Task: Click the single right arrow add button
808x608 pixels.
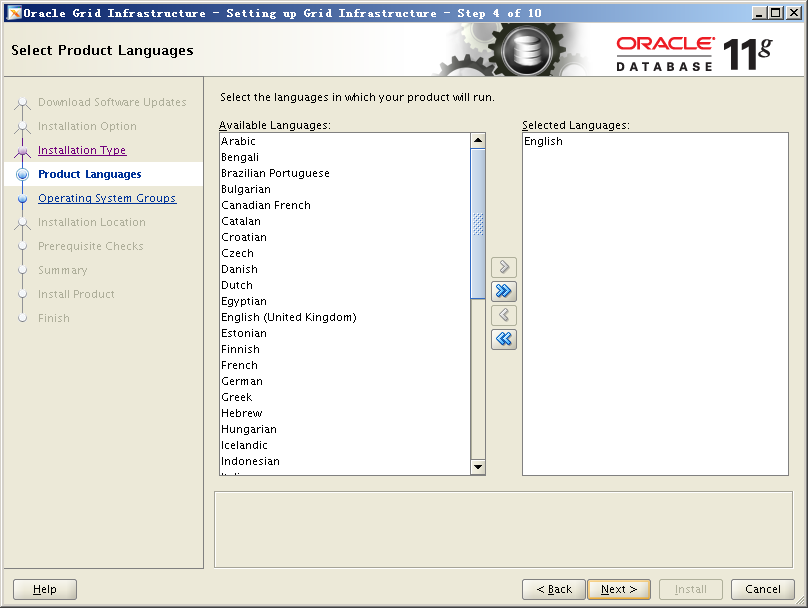Action: (504, 267)
